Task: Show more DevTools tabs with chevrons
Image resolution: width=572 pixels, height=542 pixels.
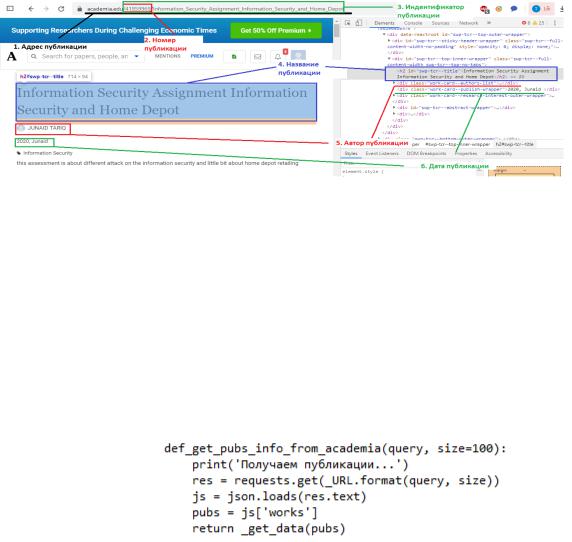Action: pos(489,23)
